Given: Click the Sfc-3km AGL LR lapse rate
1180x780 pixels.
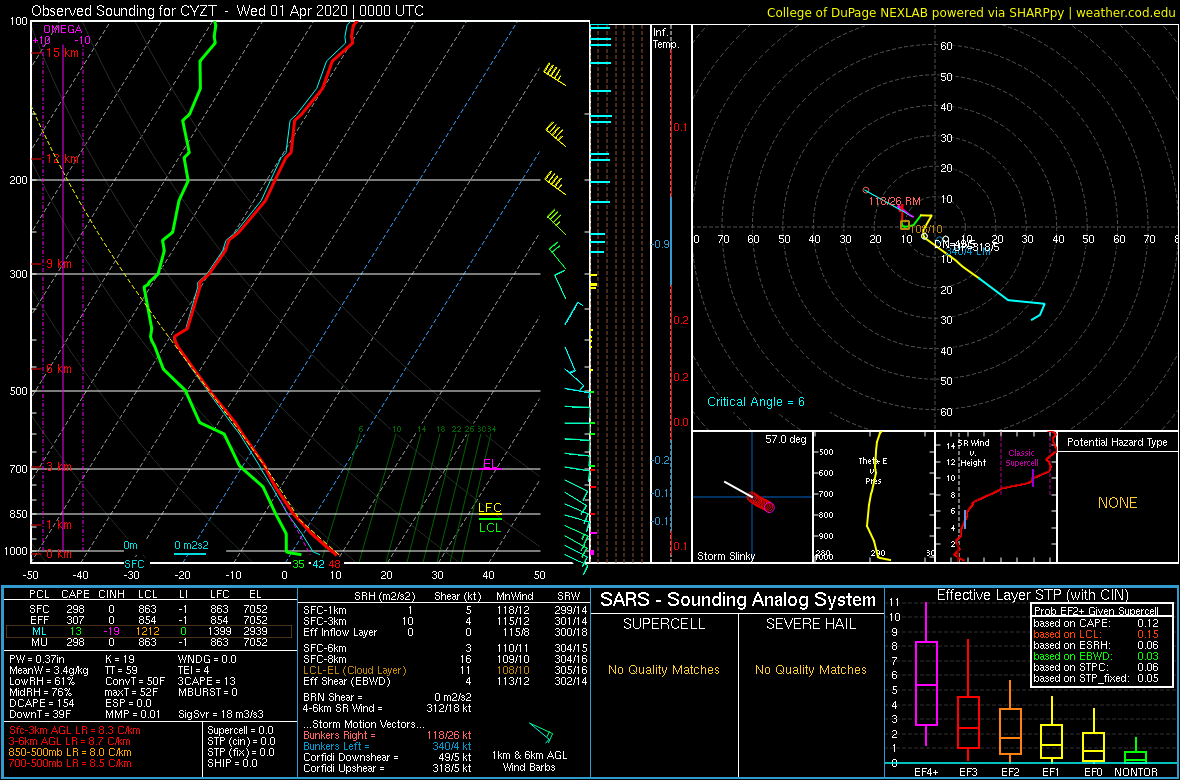Looking at the screenshot, I should [75, 731].
